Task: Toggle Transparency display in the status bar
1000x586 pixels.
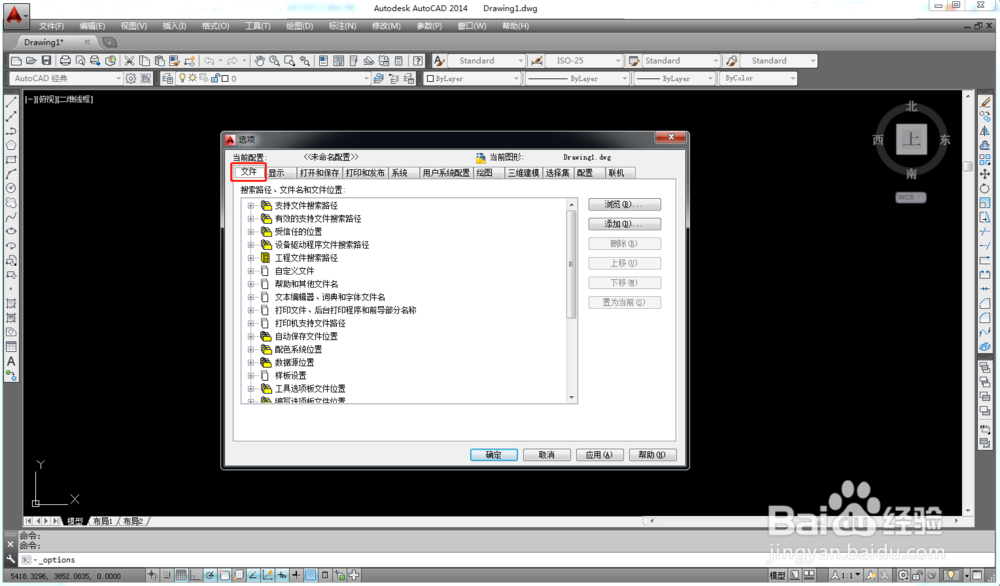Action: [311, 575]
